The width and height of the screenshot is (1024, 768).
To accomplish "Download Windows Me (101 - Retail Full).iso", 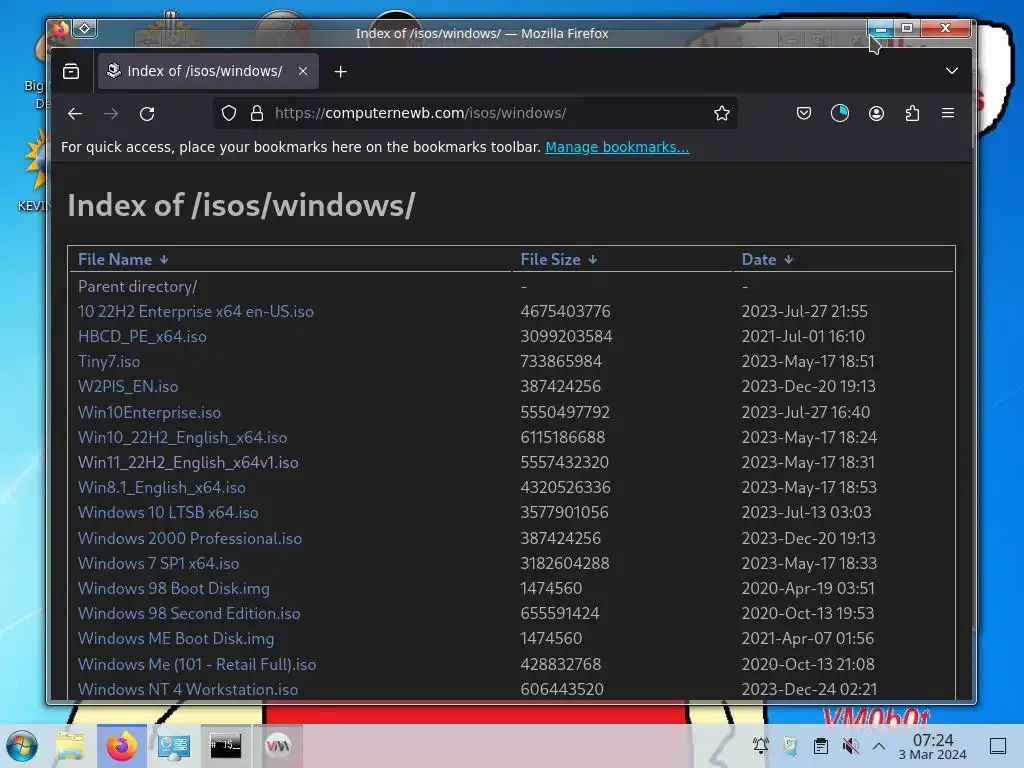I will [197, 664].
